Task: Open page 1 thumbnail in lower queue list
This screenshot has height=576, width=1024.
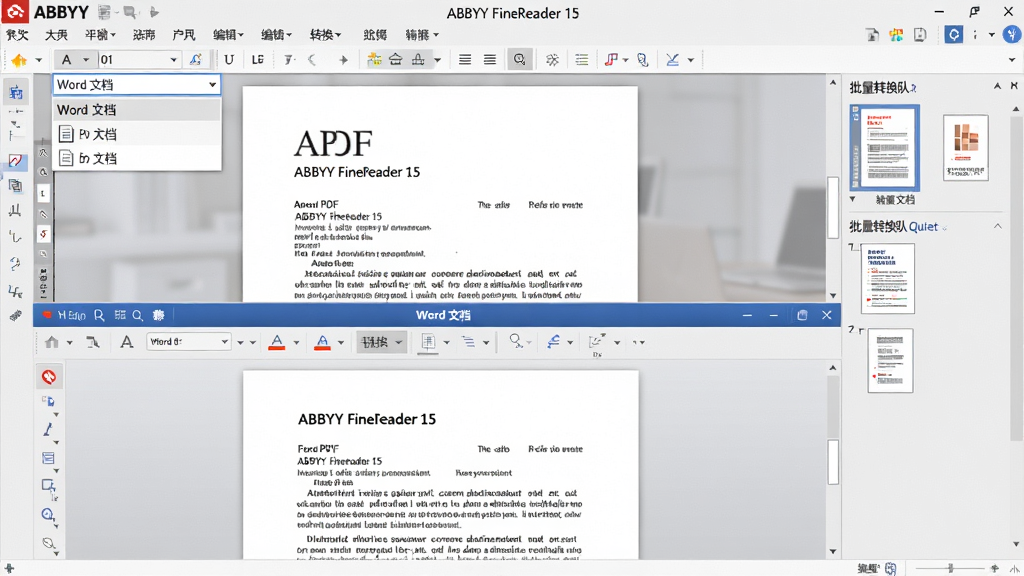Action: tap(888, 278)
